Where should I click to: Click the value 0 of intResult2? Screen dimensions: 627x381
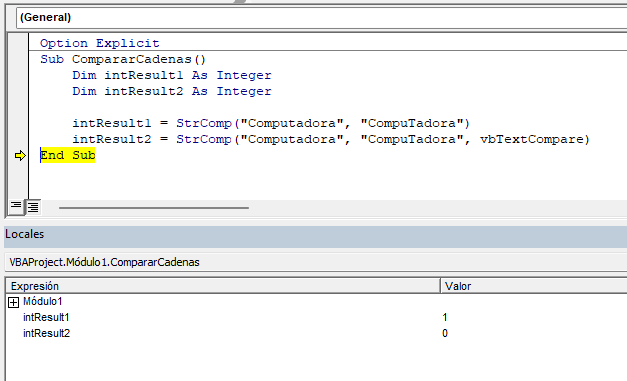click(x=445, y=333)
